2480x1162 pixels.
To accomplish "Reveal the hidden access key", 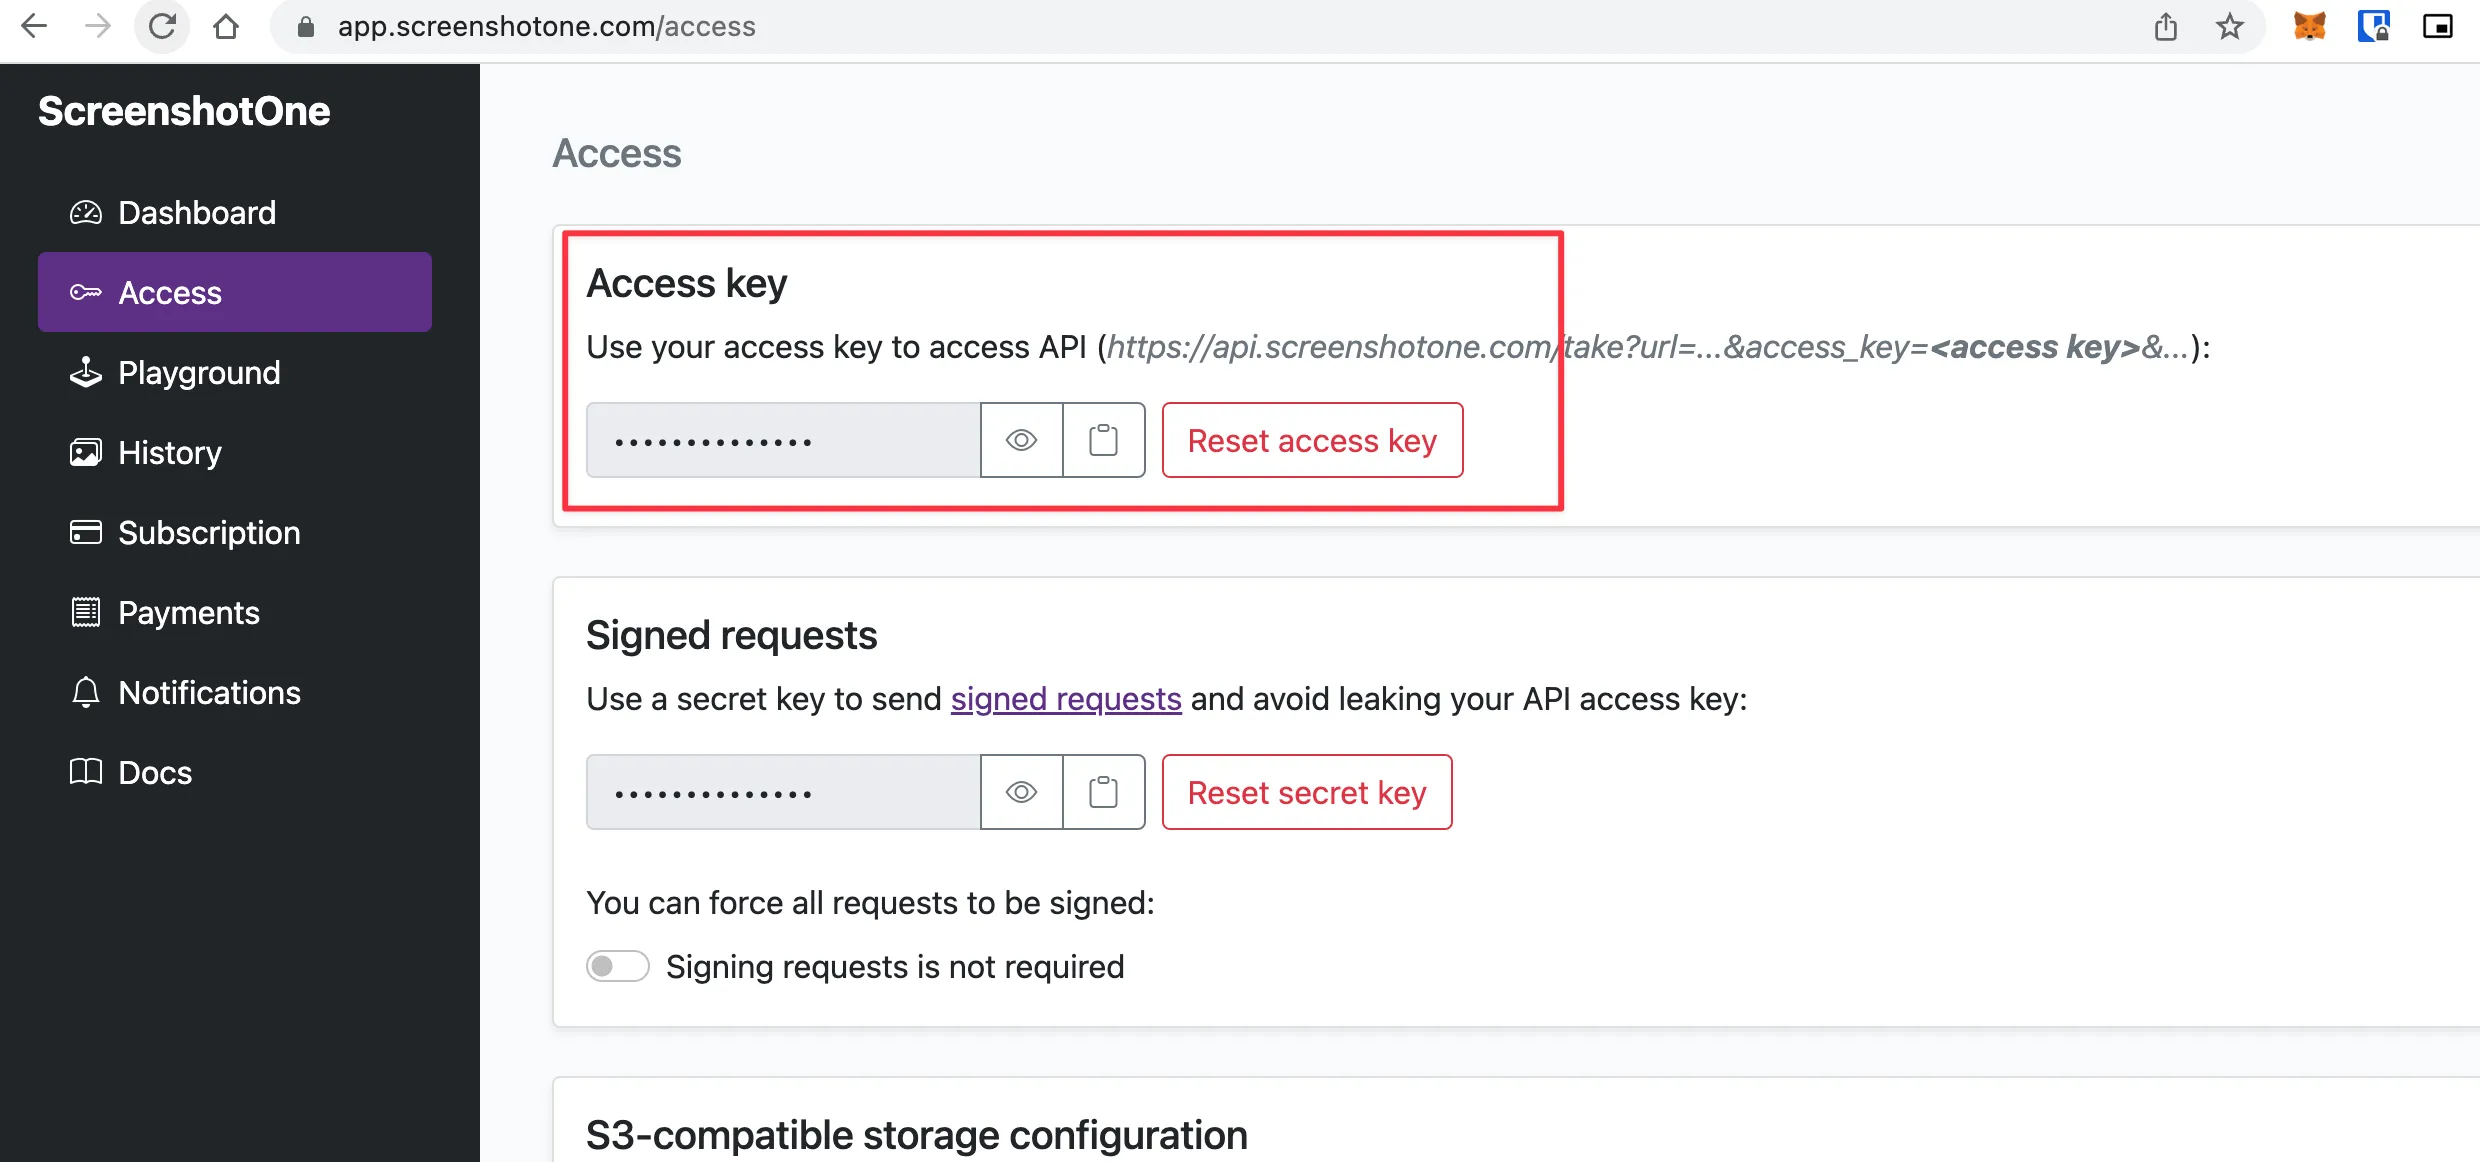I will click(1021, 440).
